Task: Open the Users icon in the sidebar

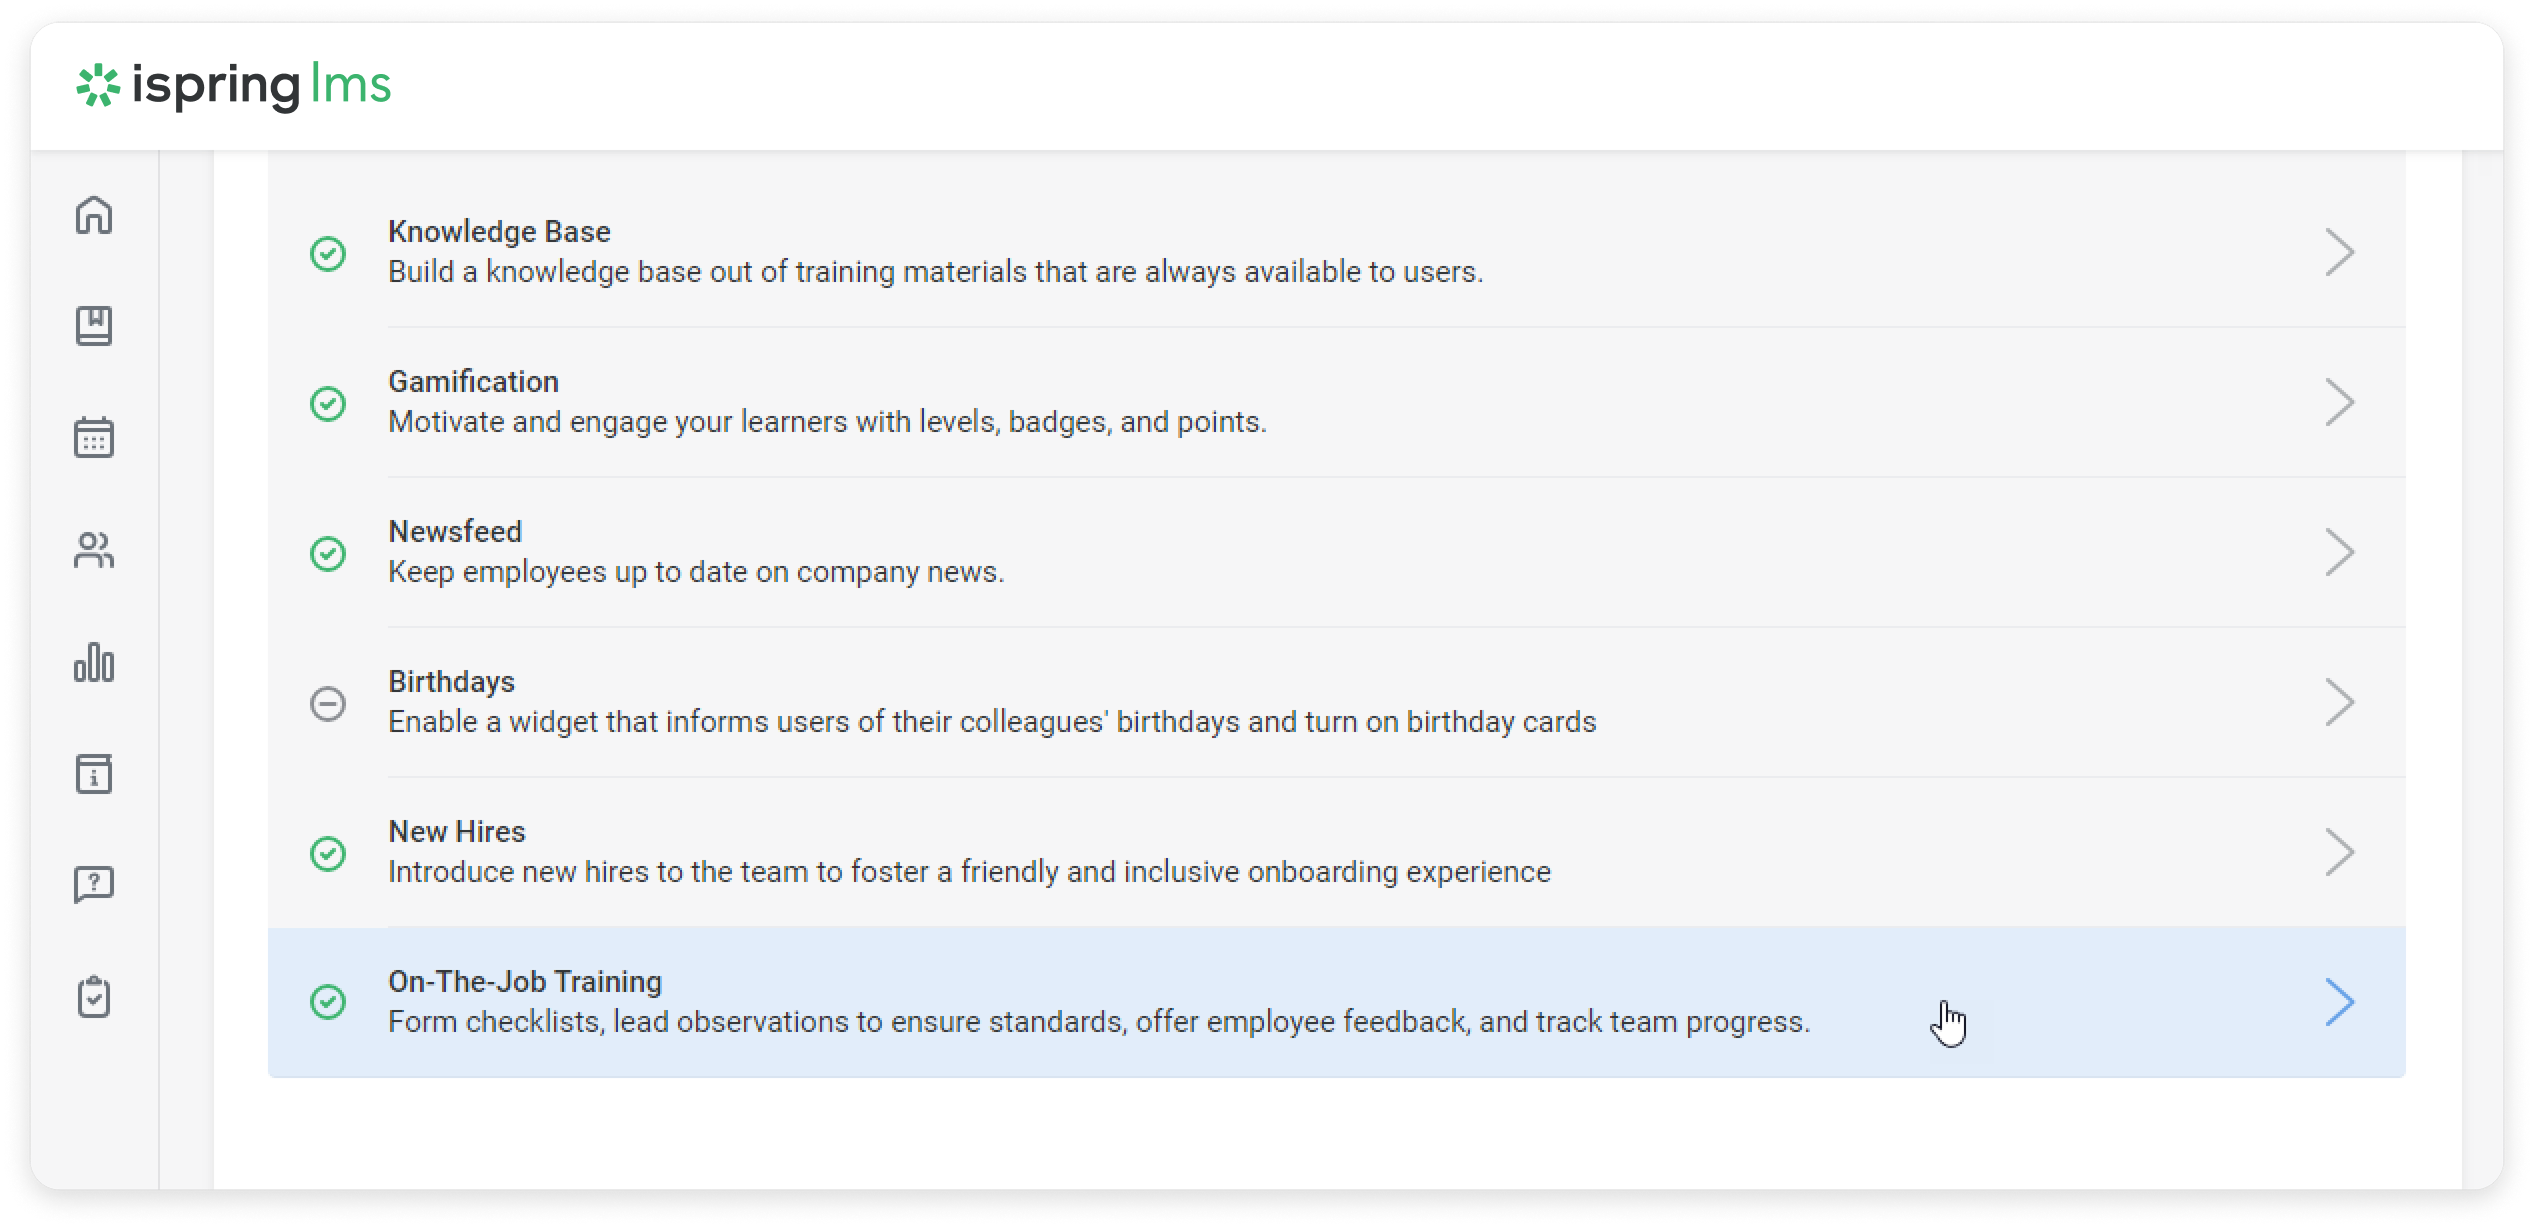Action: click(x=94, y=550)
